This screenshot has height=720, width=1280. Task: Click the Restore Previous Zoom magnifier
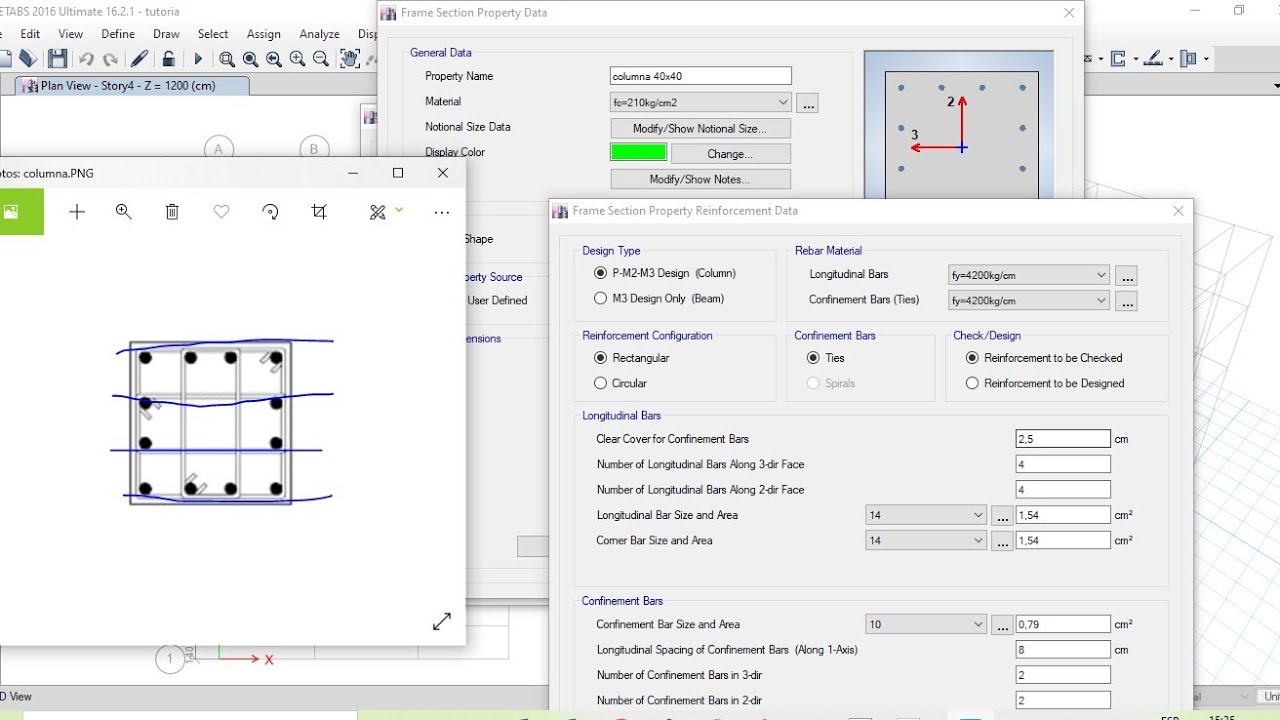274,59
